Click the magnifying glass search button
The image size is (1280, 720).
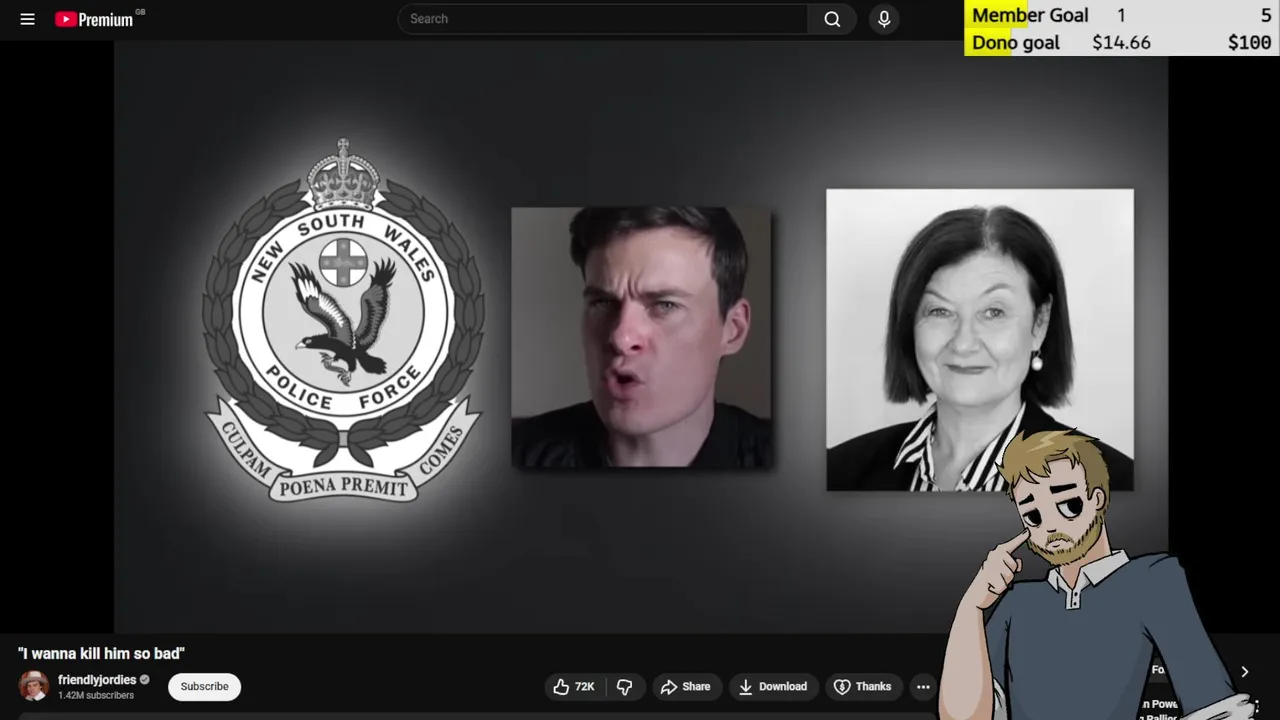click(832, 19)
